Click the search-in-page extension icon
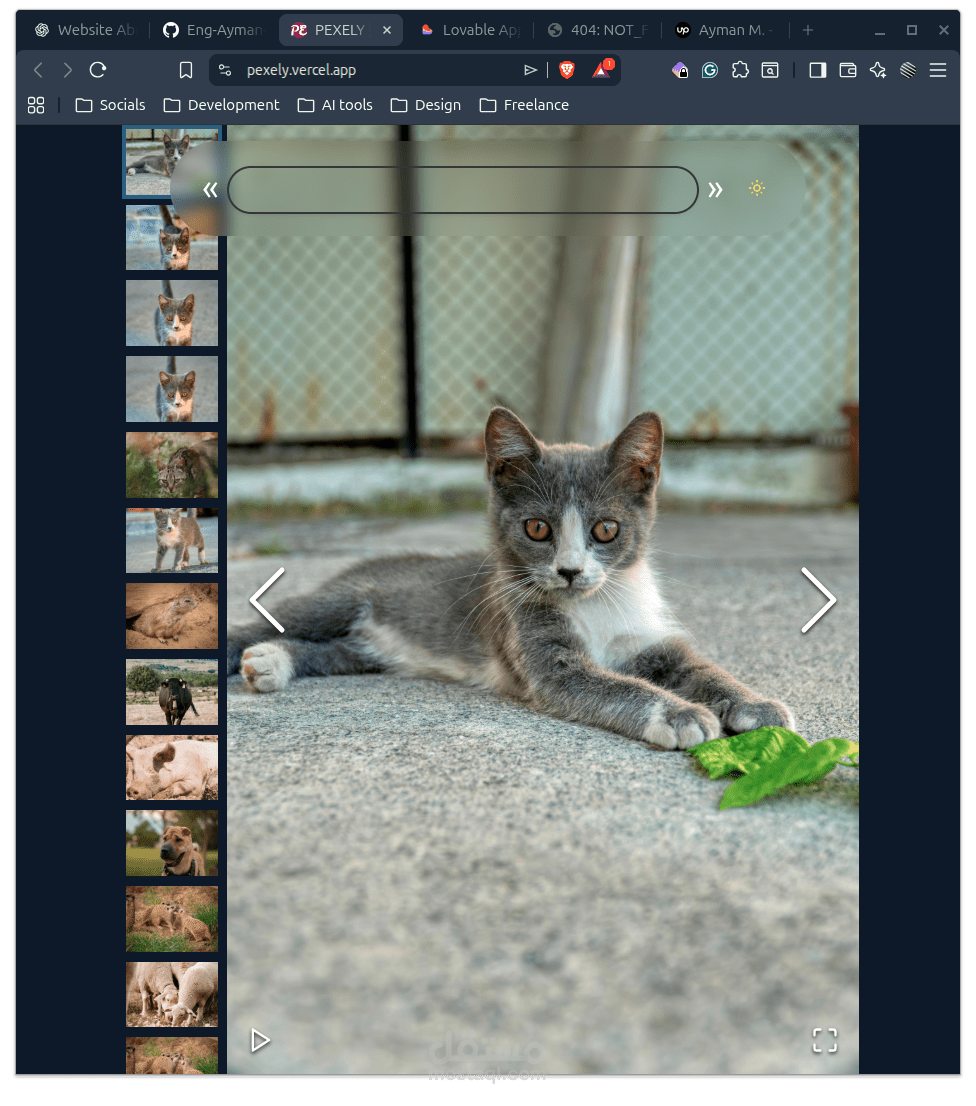Viewport: 976px width, 1106px height. [770, 70]
